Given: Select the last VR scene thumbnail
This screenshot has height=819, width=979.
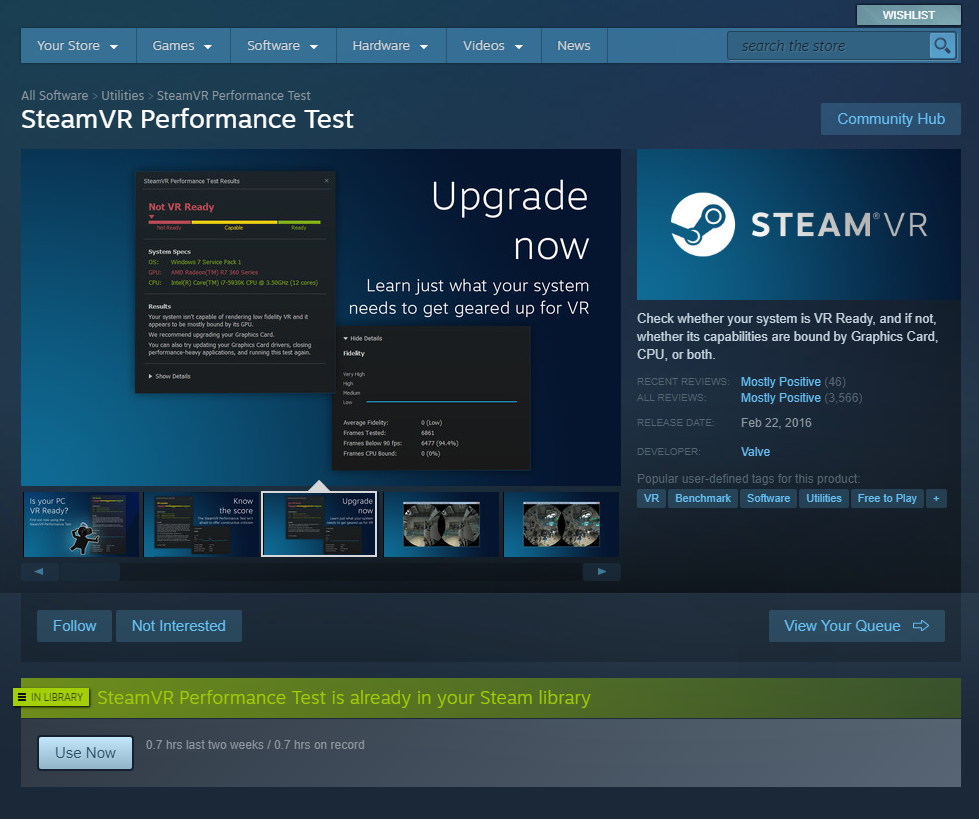Looking at the screenshot, I should [x=561, y=524].
